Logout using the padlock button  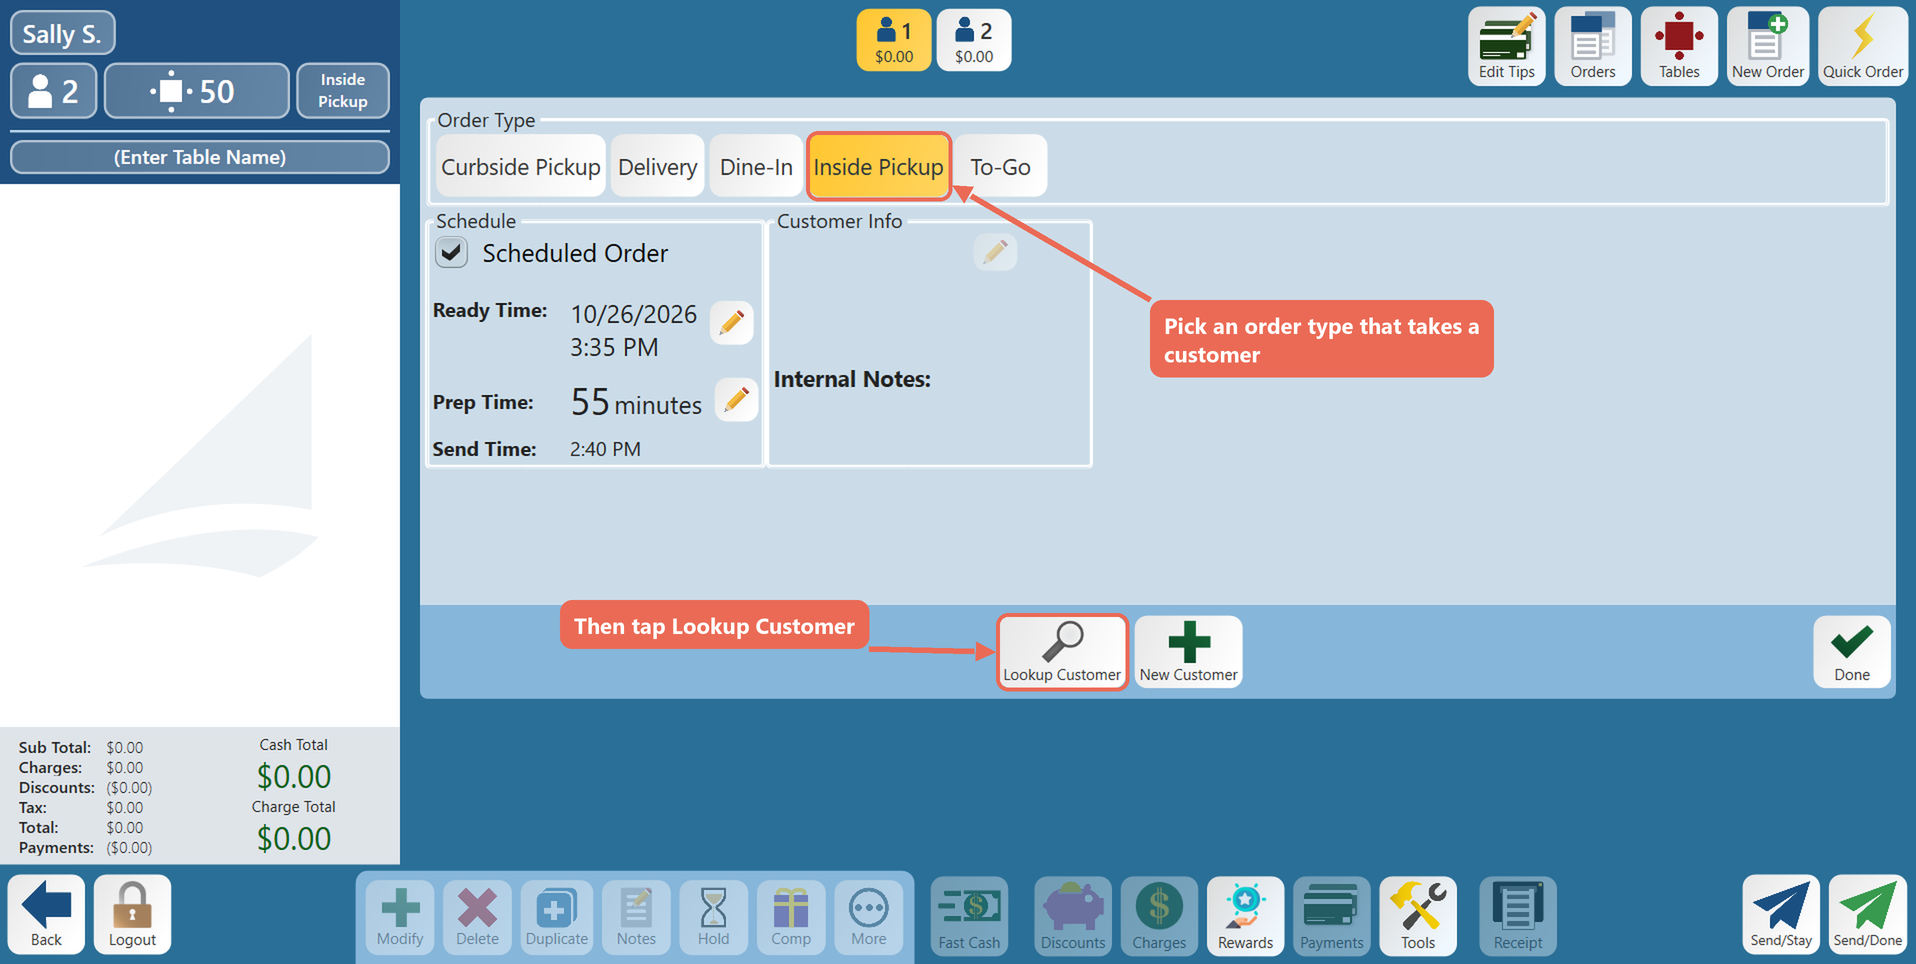132,914
